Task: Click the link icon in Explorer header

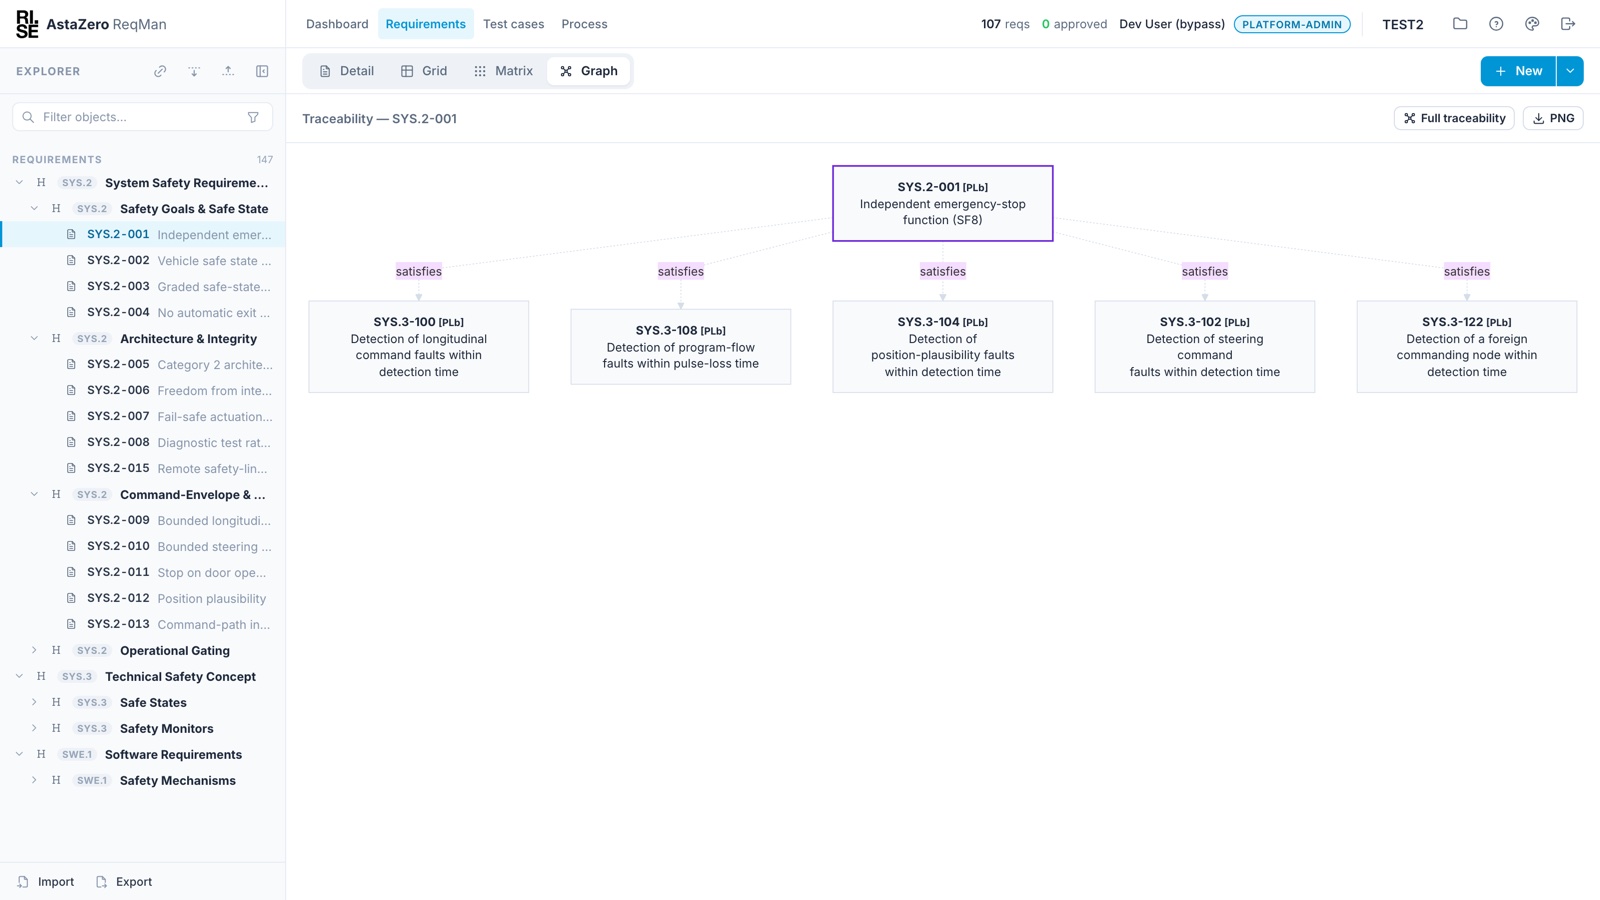Action: click(160, 71)
